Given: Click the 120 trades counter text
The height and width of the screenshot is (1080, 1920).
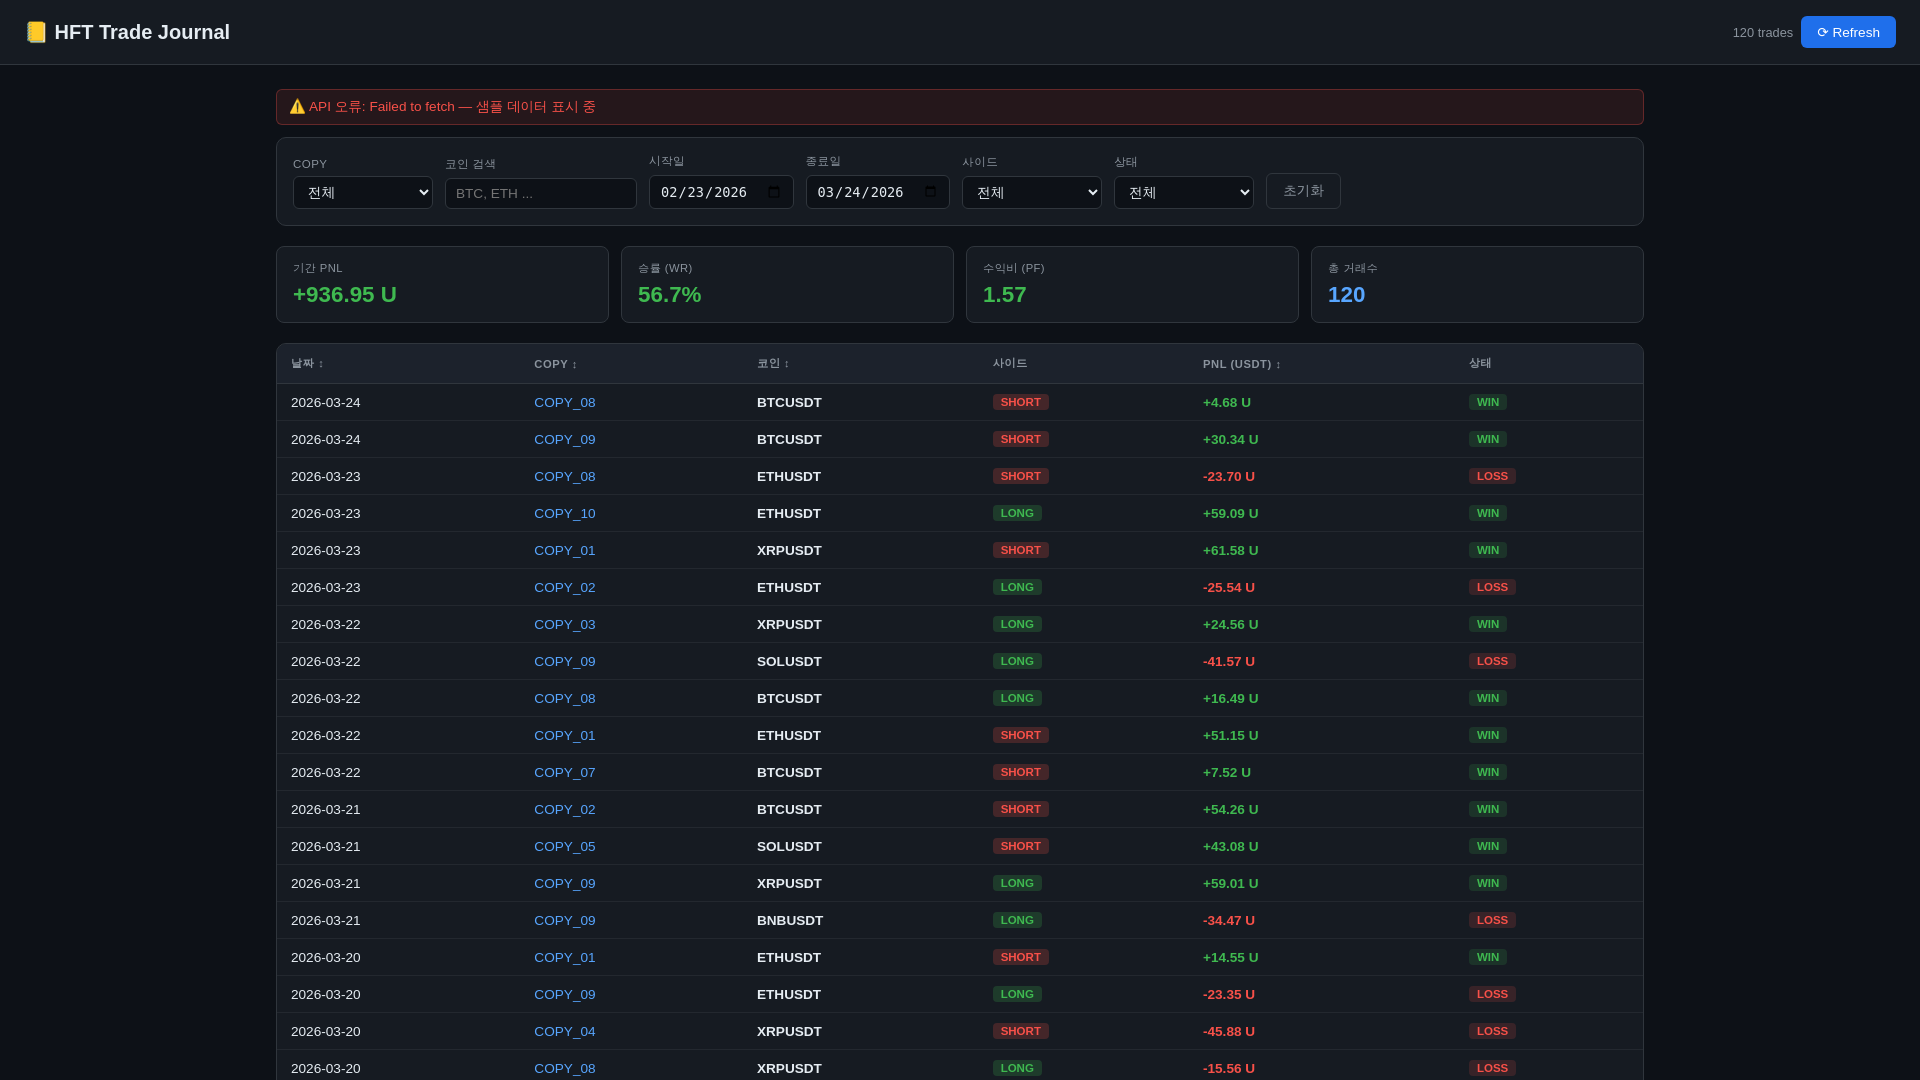Looking at the screenshot, I should [1763, 33].
